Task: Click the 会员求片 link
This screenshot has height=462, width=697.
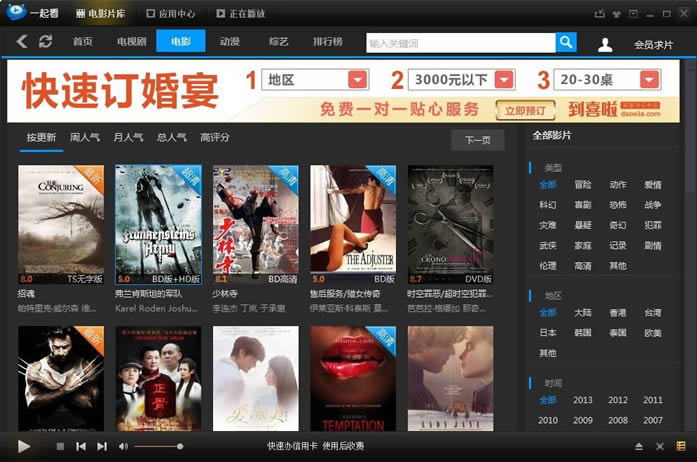Action: point(653,44)
